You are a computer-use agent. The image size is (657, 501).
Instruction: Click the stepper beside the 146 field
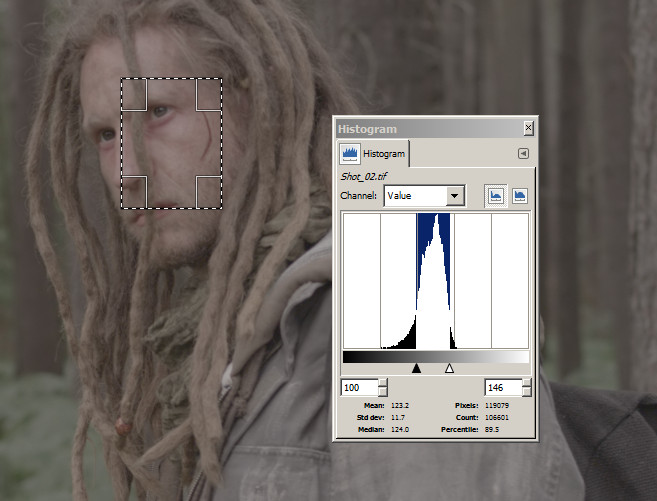(x=526, y=387)
